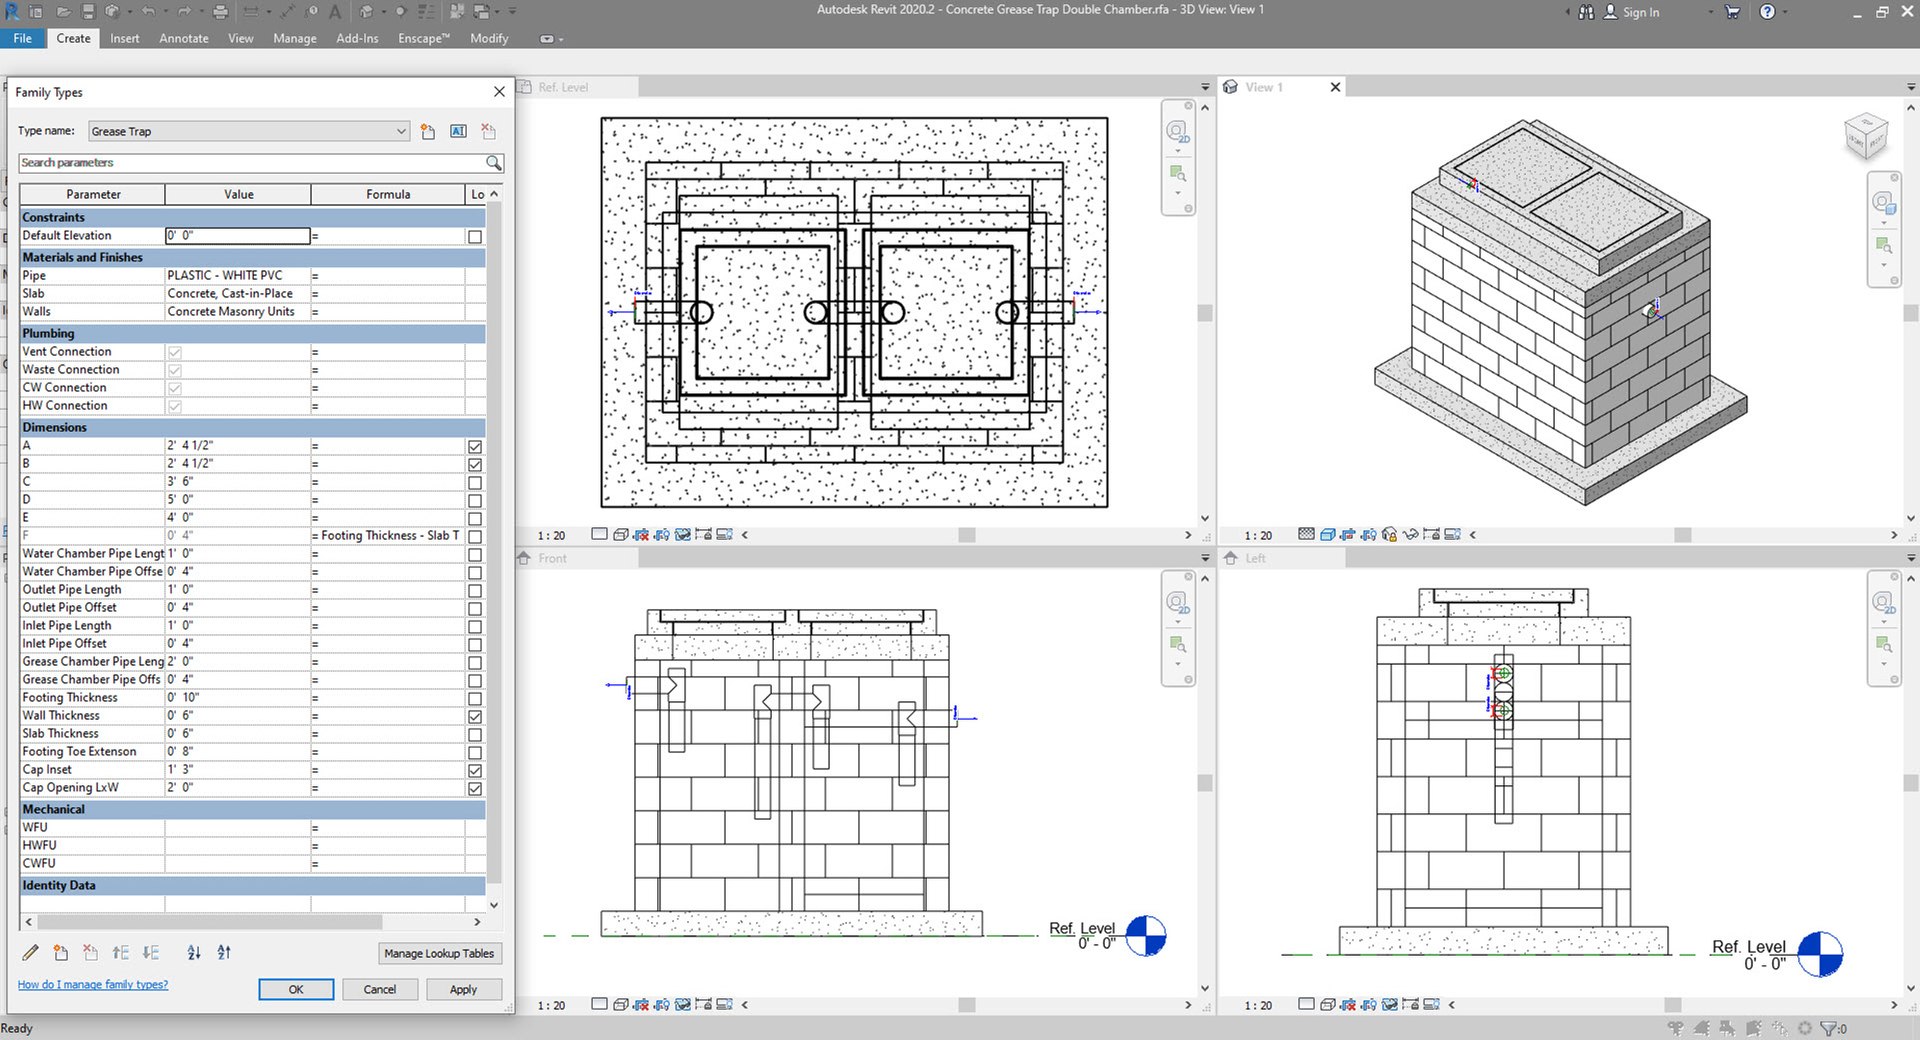
Task: Click the Text tool icon in quick access toolbar
Action: point(335,12)
